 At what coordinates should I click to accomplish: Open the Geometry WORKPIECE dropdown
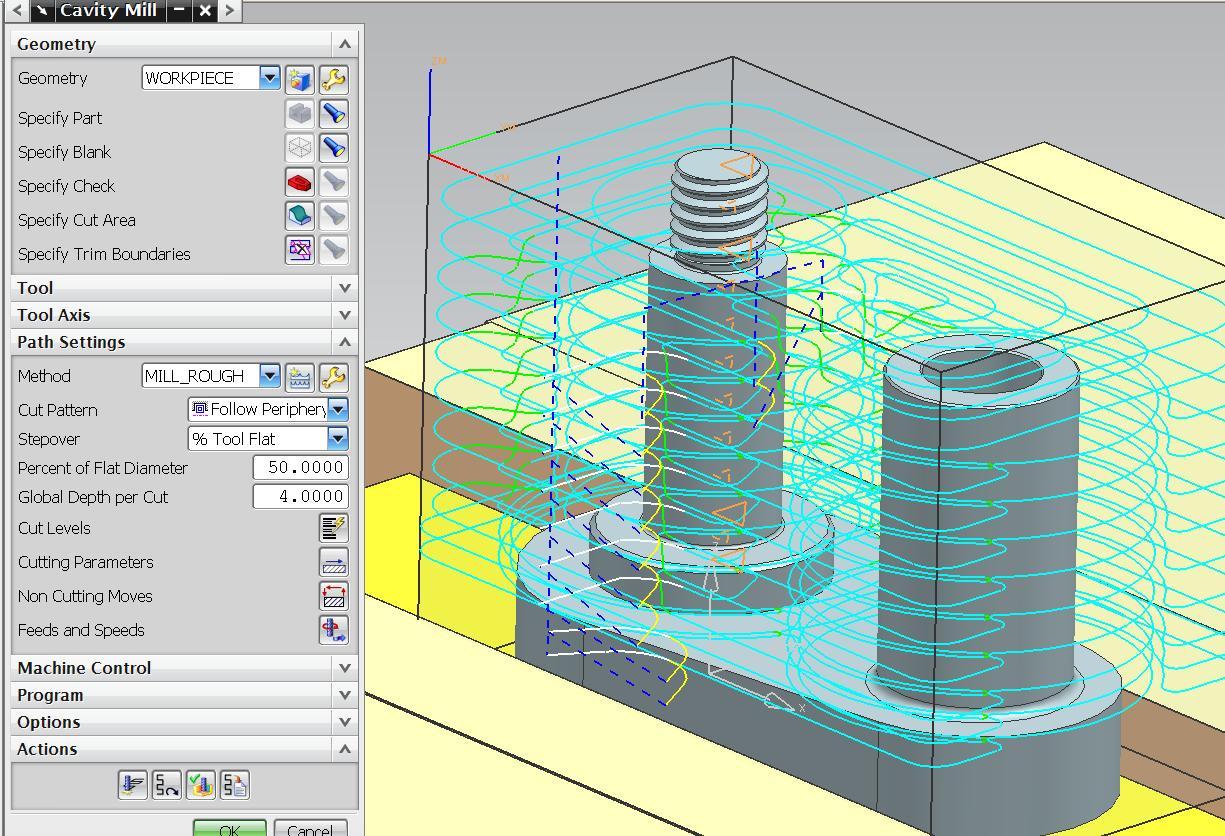pyautogui.click(x=270, y=78)
